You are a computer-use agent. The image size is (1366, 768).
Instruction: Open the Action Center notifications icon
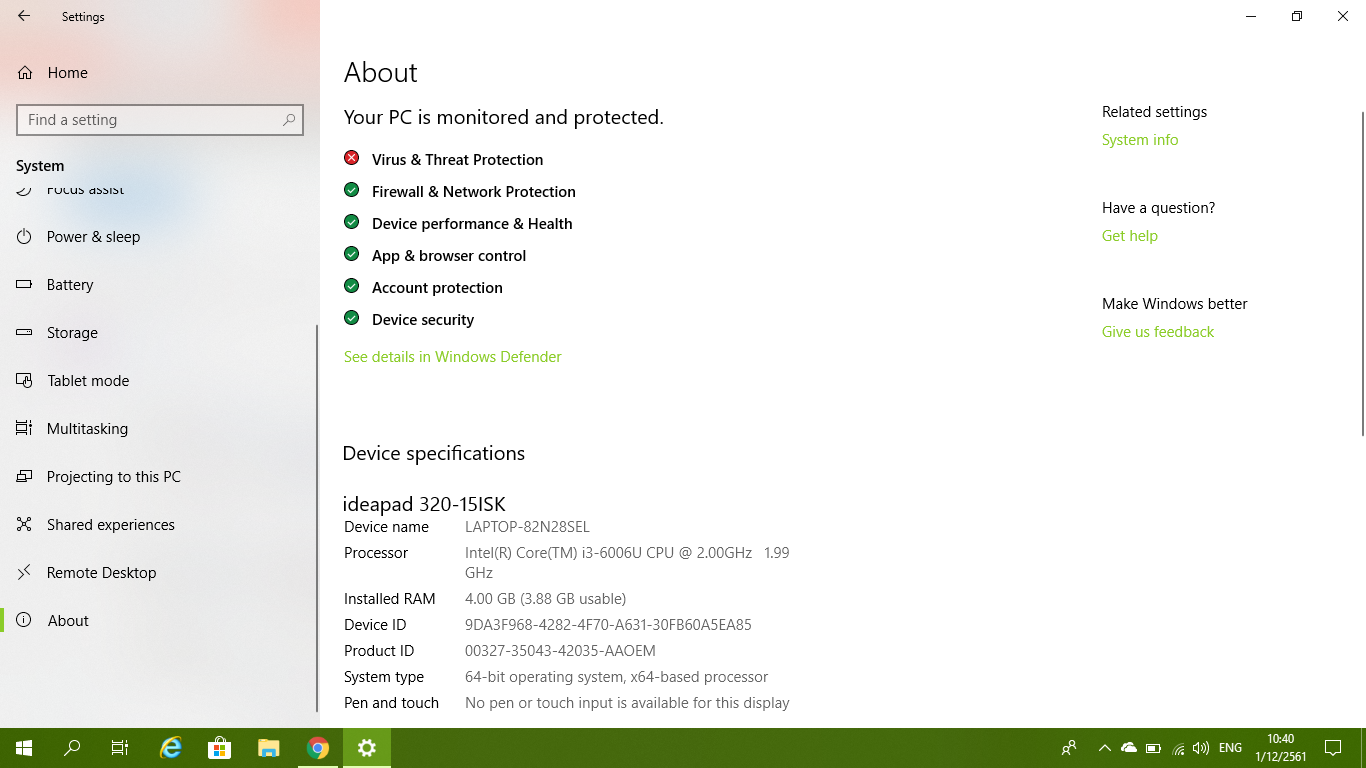[1332, 747]
